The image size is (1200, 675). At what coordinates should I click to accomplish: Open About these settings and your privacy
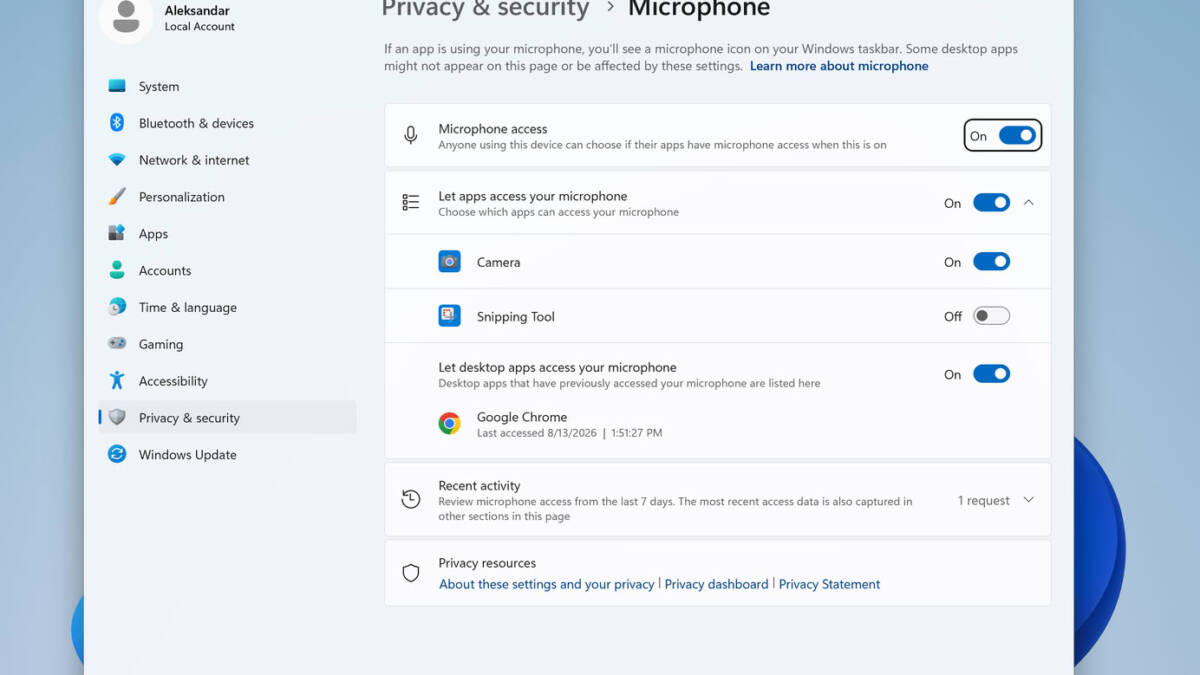[547, 584]
